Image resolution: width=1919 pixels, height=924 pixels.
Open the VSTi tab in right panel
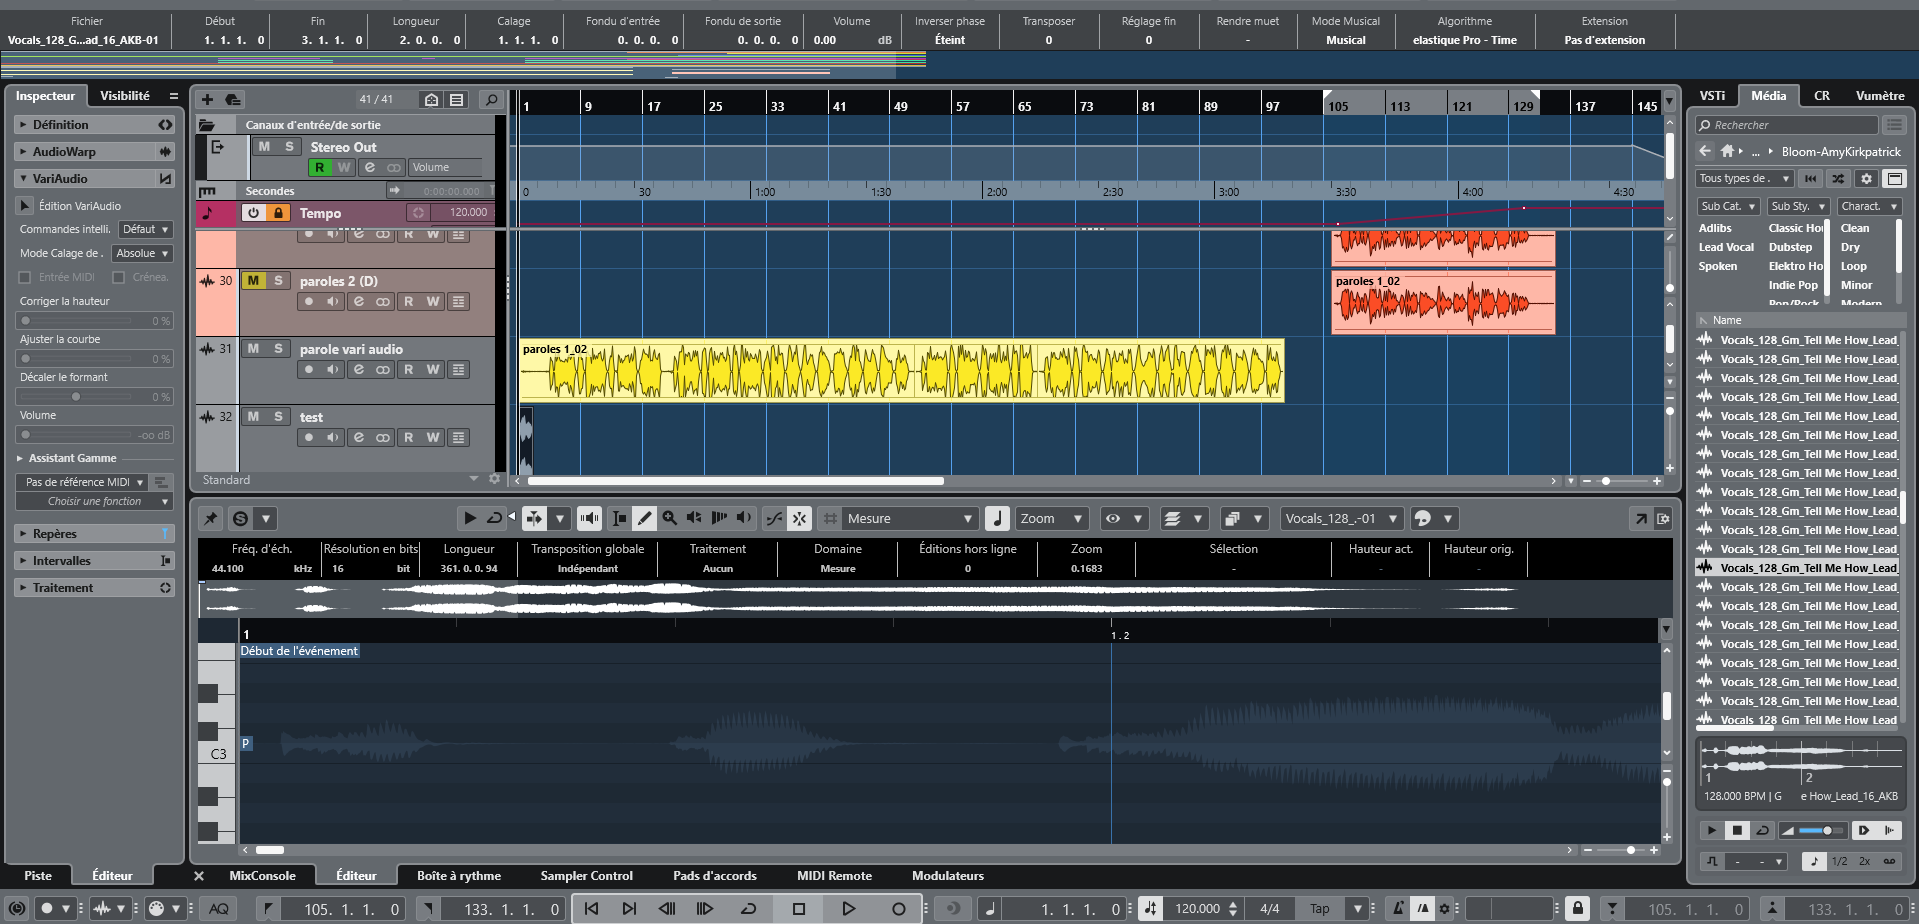(1712, 96)
